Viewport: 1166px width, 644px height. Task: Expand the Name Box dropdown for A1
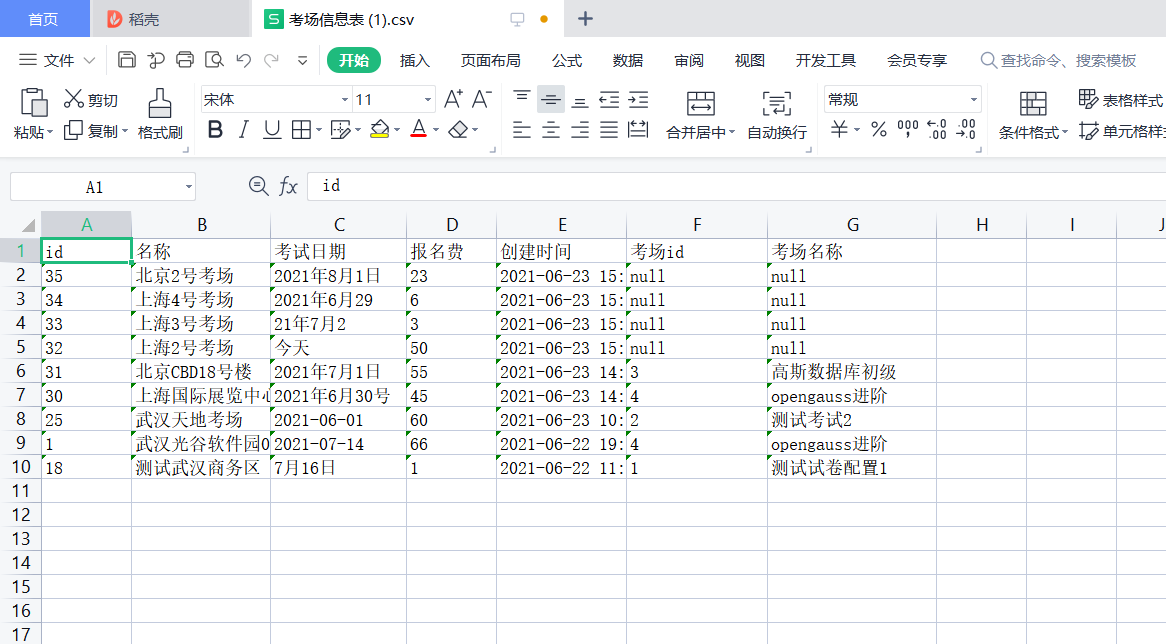tap(189, 187)
